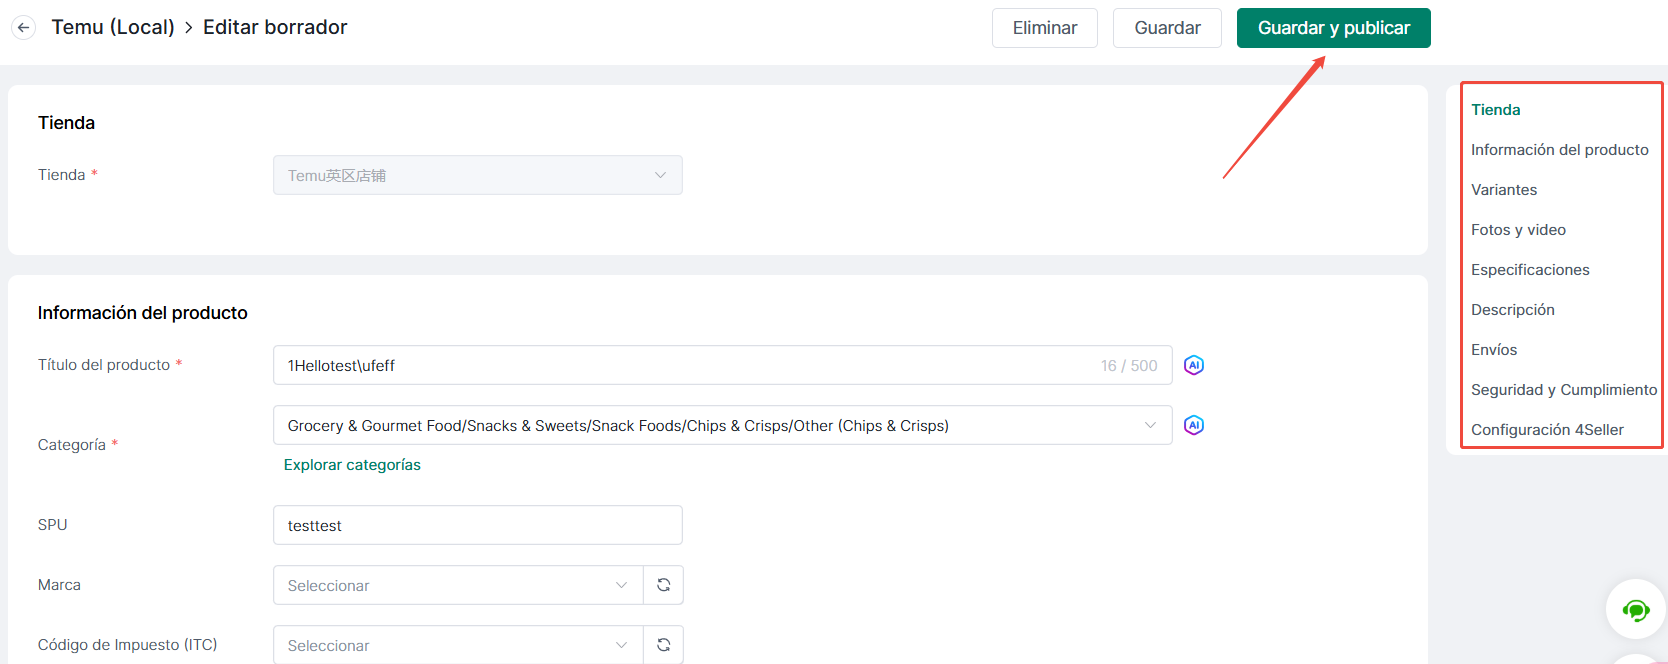Click the Guardar y publicar button
The image size is (1668, 664).
point(1333,28)
